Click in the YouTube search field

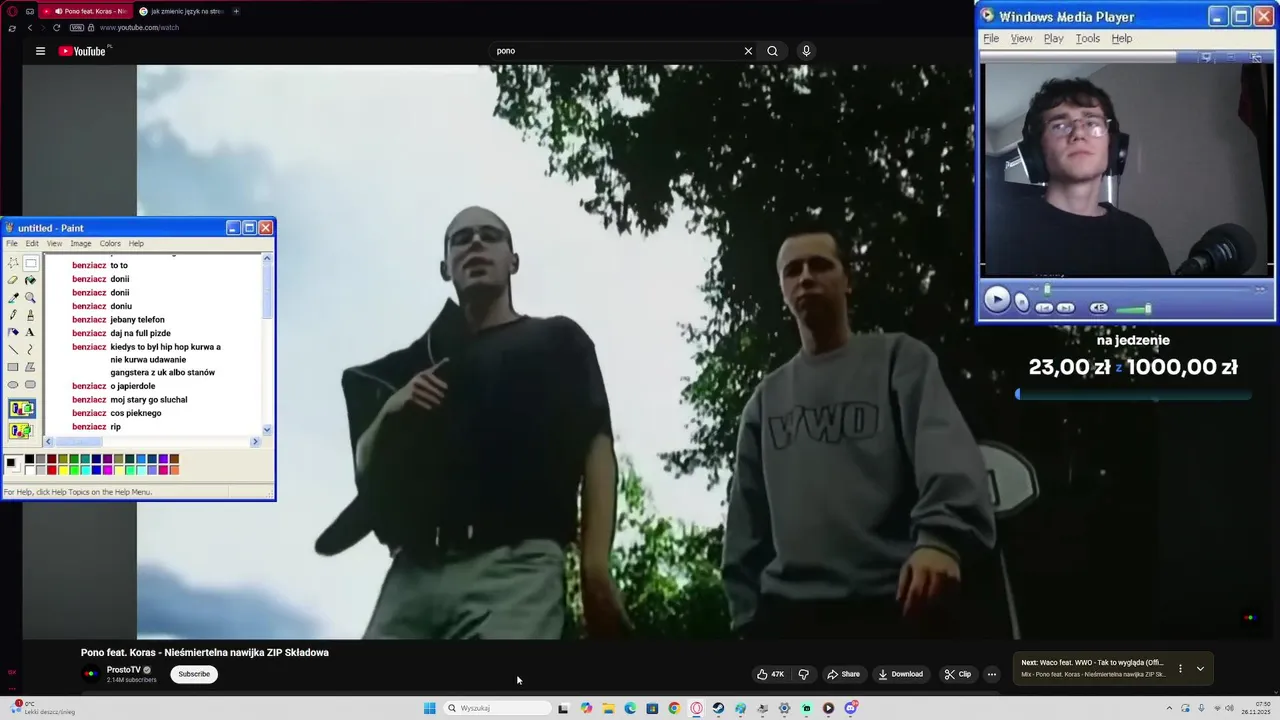pyautogui.click(x=615, y=51)
